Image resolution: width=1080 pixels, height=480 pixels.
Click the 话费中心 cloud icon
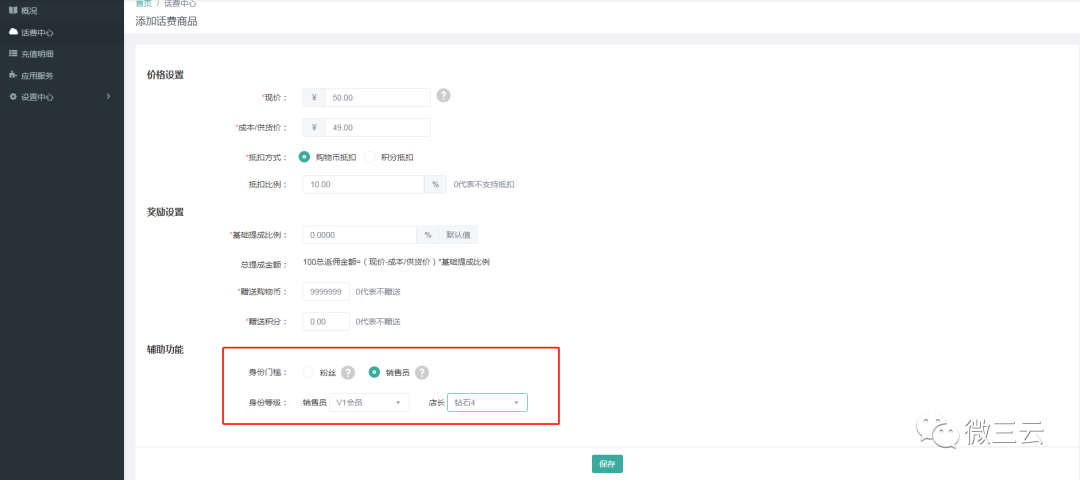pos(12,32)
